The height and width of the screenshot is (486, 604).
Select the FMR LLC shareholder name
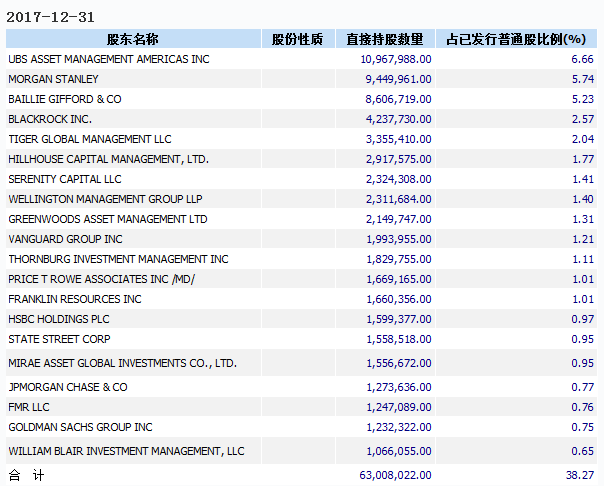coord(29,407)
